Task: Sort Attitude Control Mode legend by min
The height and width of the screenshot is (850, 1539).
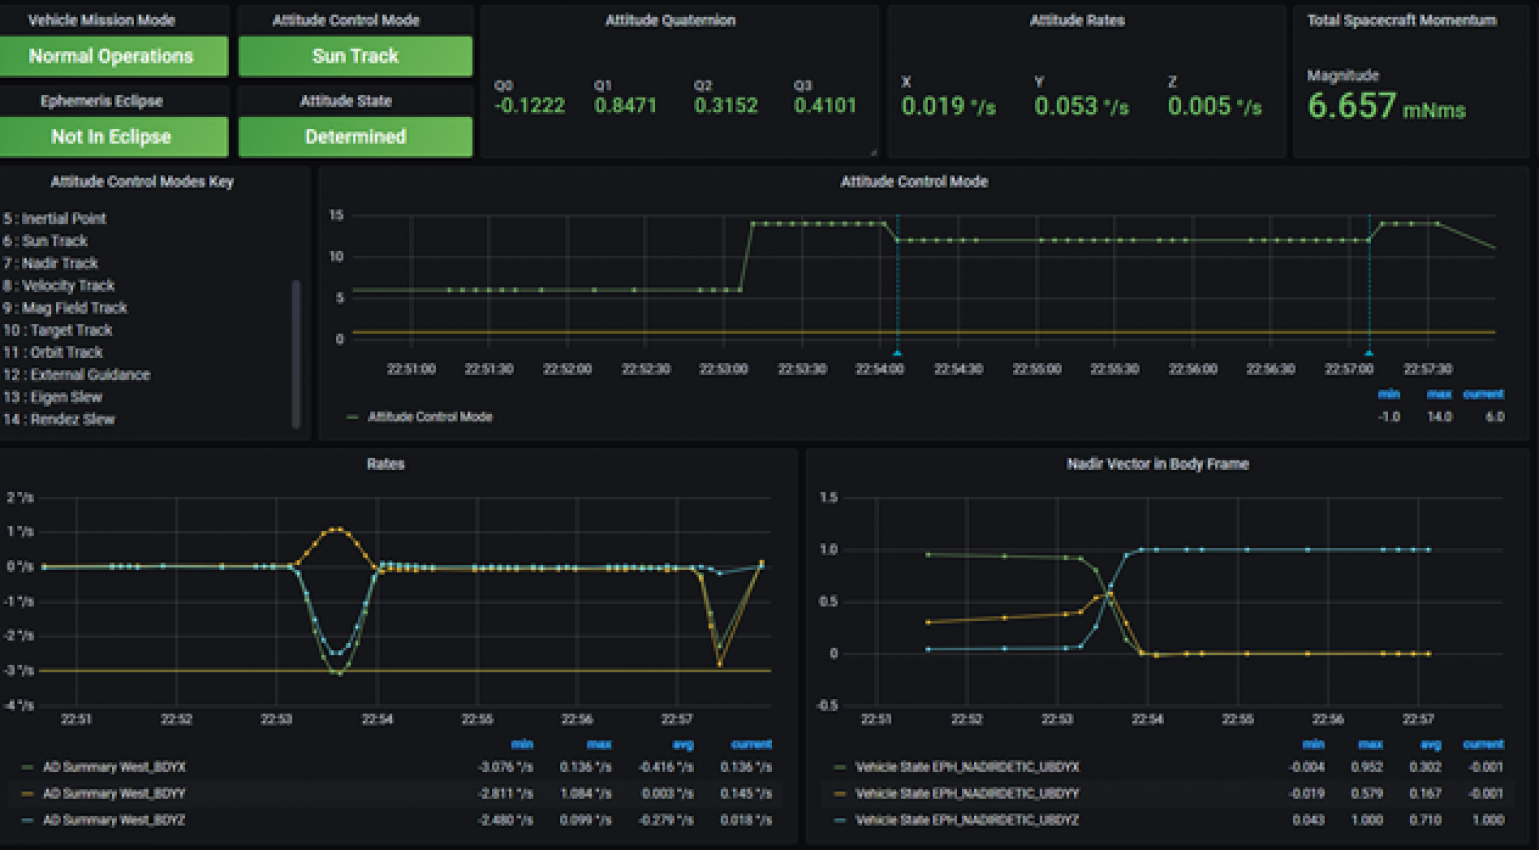Action: coord(1389,395)
